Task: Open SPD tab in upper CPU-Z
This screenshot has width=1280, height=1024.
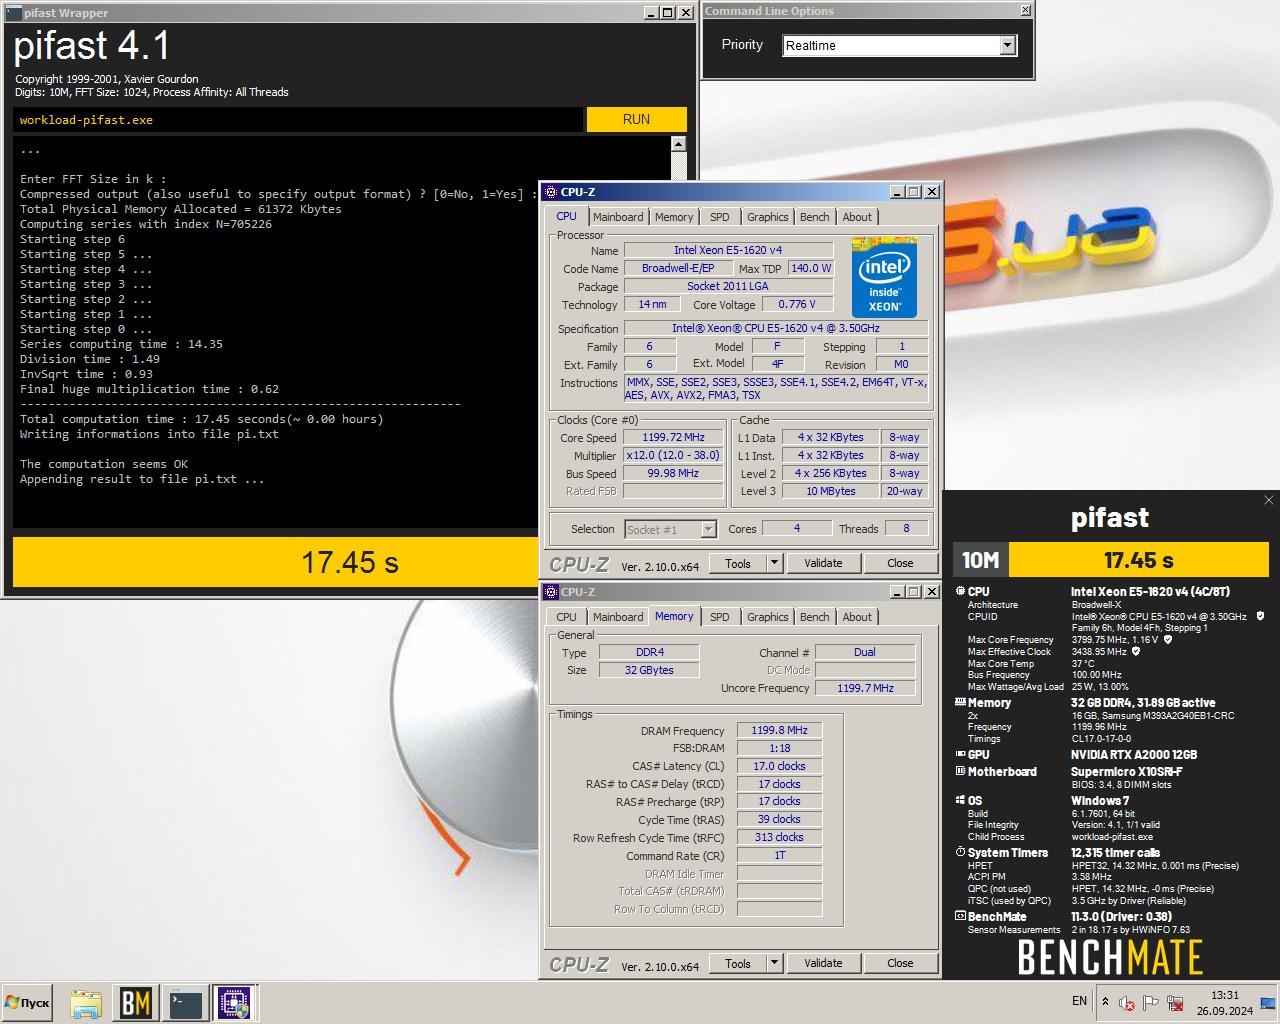Action: click(x=720, y=217)
